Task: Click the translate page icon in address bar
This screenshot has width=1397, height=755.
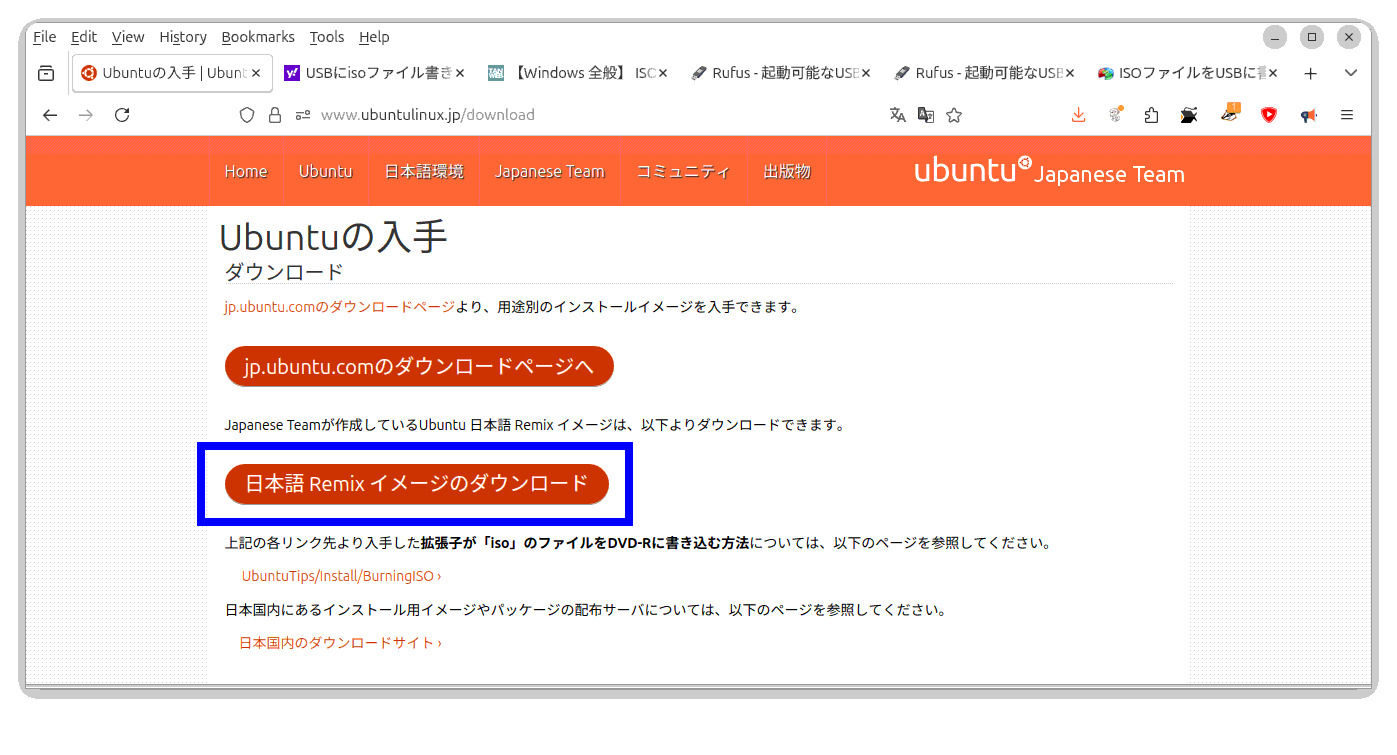Action: [x=897, y=115]
